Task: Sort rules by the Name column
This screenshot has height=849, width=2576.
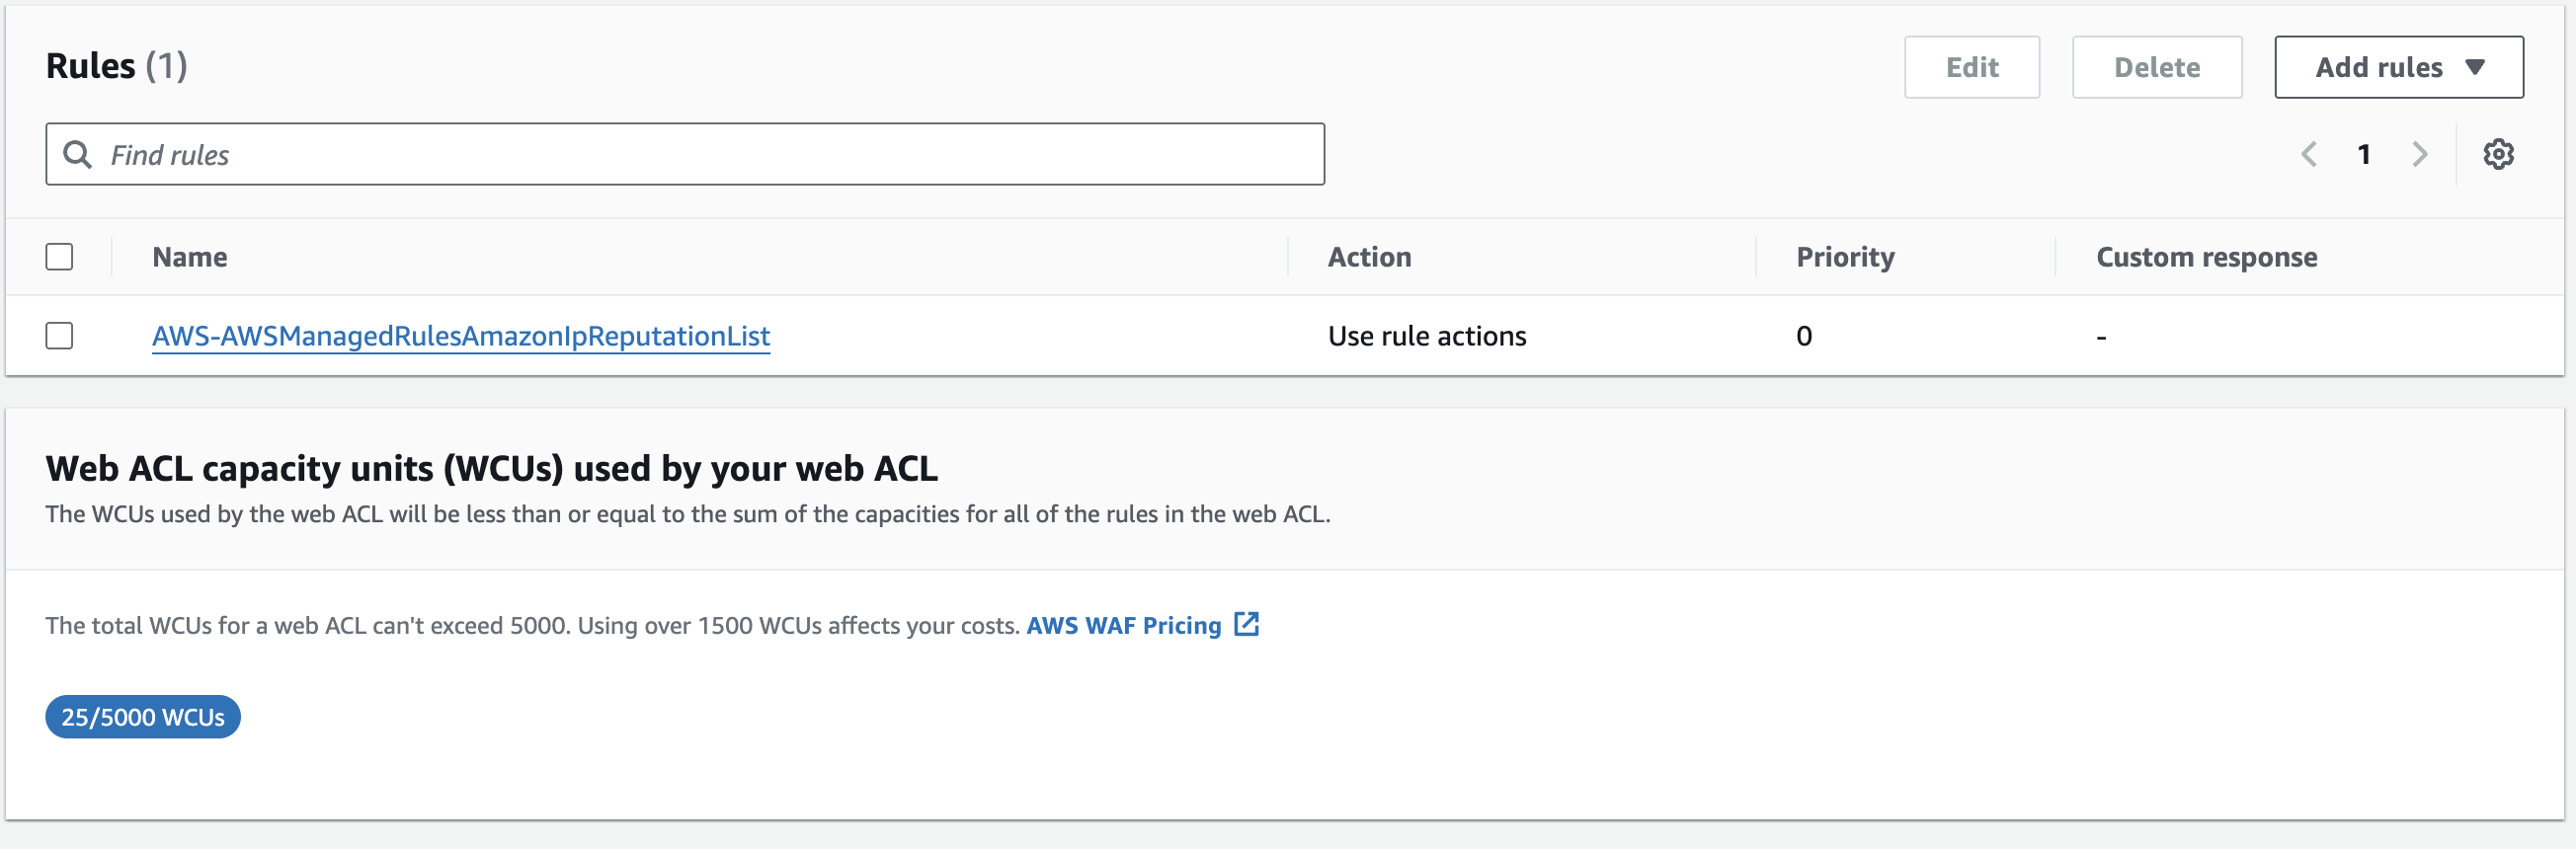Action: [x=190, y=257]
